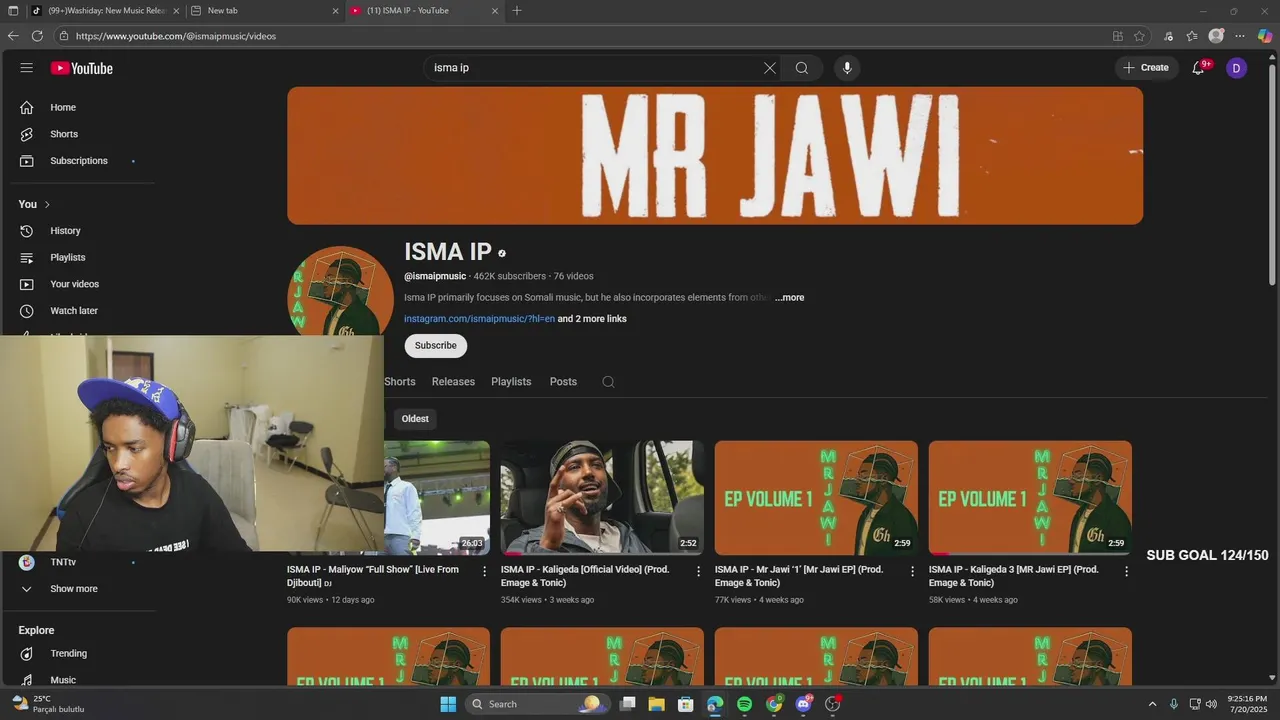This screenshot has width=1280, height=720.
Task: Switch to the Playlists channel tab
Action: pyautogui.click(x=511, y=382)
